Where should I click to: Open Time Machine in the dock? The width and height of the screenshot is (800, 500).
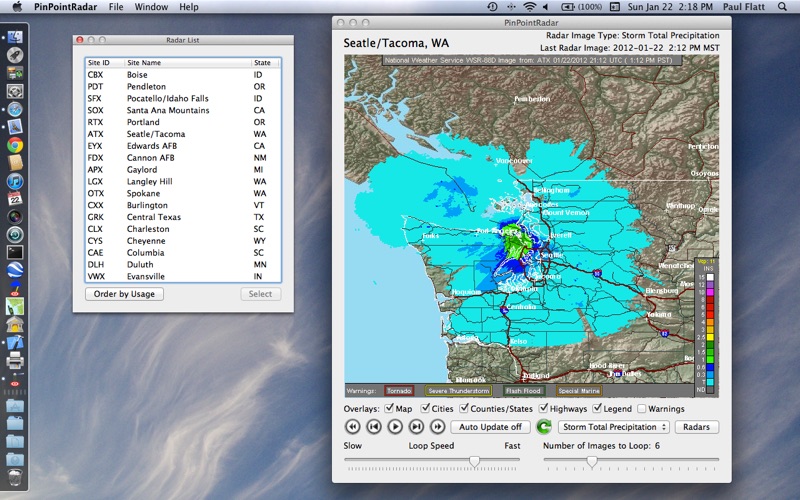point(15,235)
